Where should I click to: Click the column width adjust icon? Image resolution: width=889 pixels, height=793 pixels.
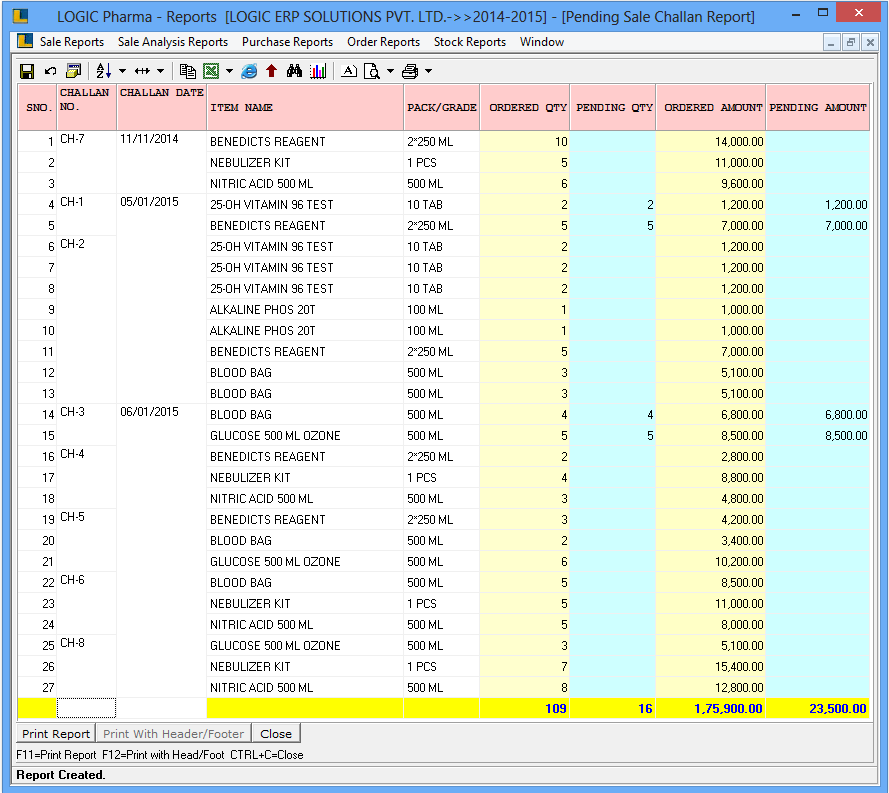(142, 71)
